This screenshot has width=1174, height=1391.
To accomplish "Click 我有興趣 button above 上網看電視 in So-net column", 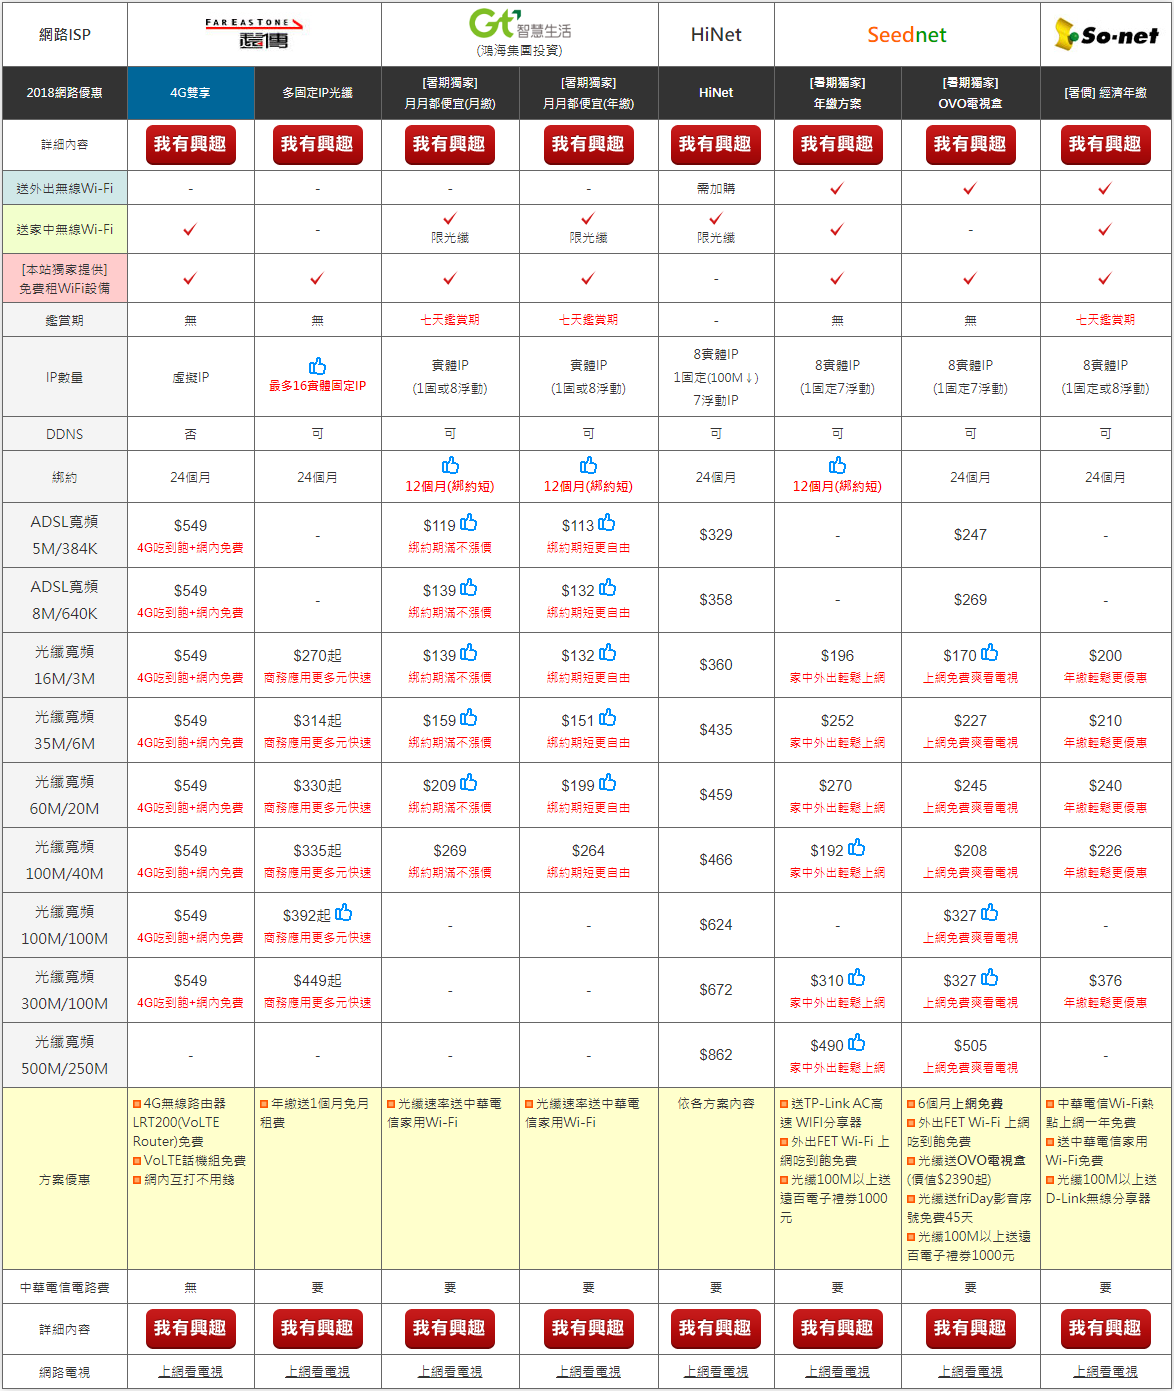I will tap(1105, 1329).
